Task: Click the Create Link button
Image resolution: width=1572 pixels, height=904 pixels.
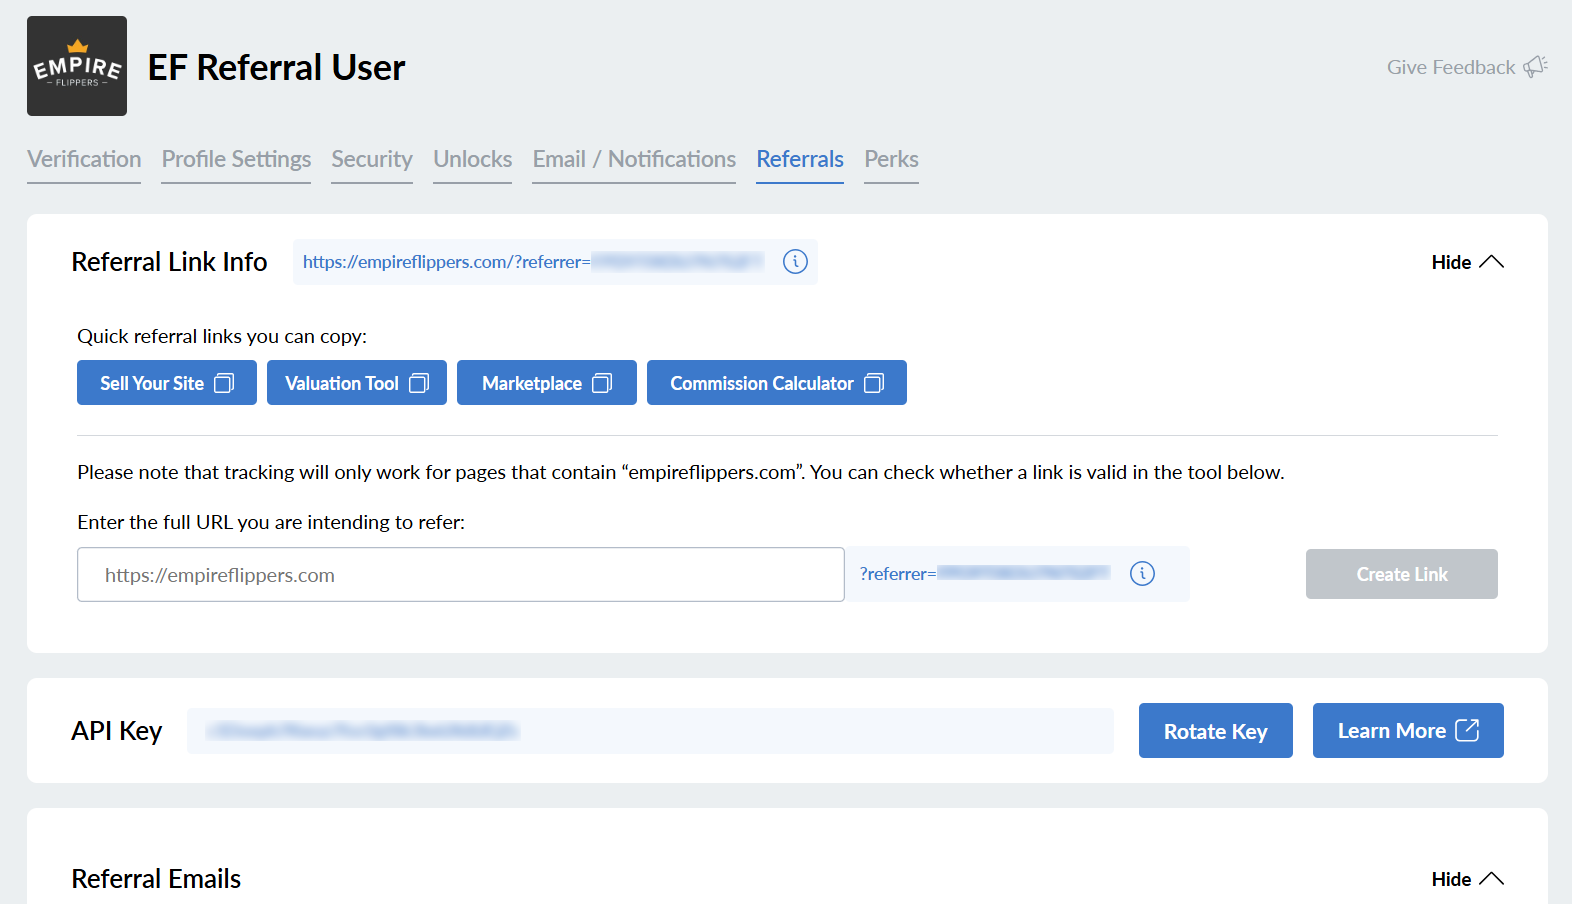Action: tap(1401, 574)
